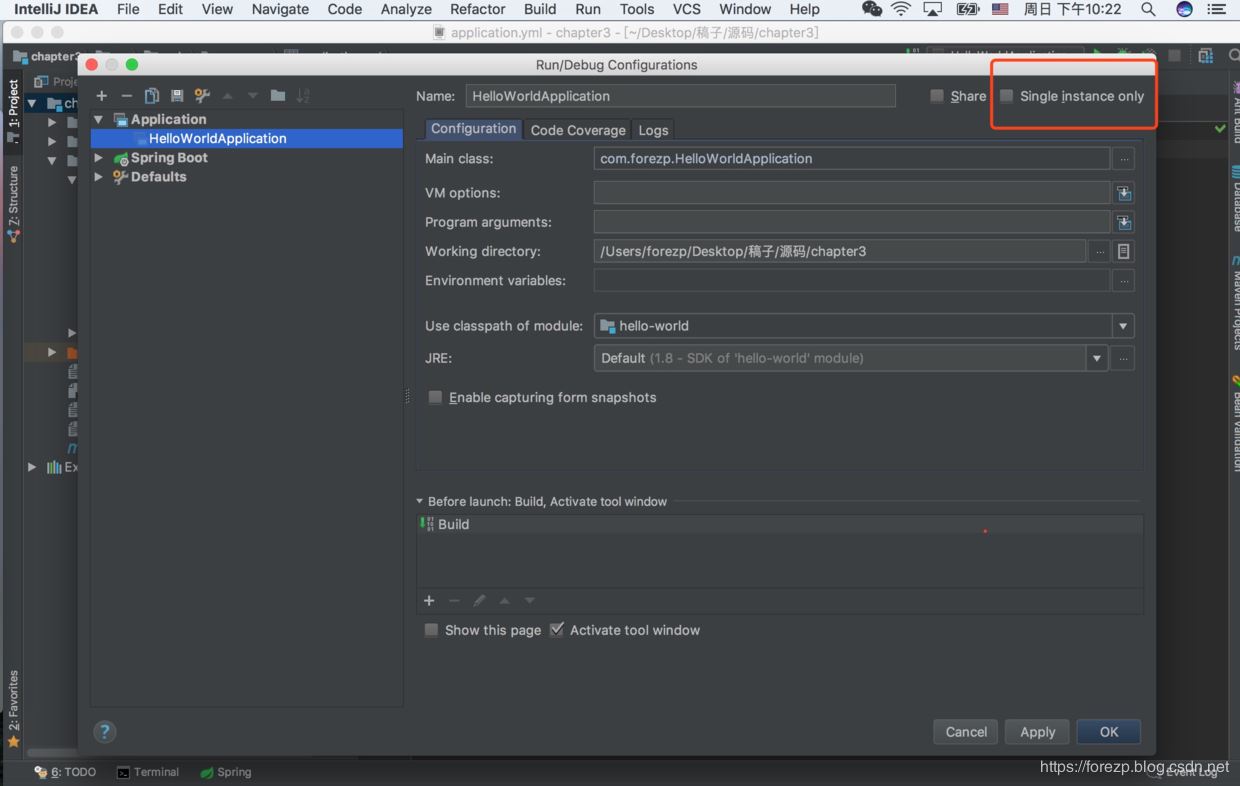Click the VM options input field
This screenshot has width=1240, height=786.
pyautogui.click(x=851, y=193)
